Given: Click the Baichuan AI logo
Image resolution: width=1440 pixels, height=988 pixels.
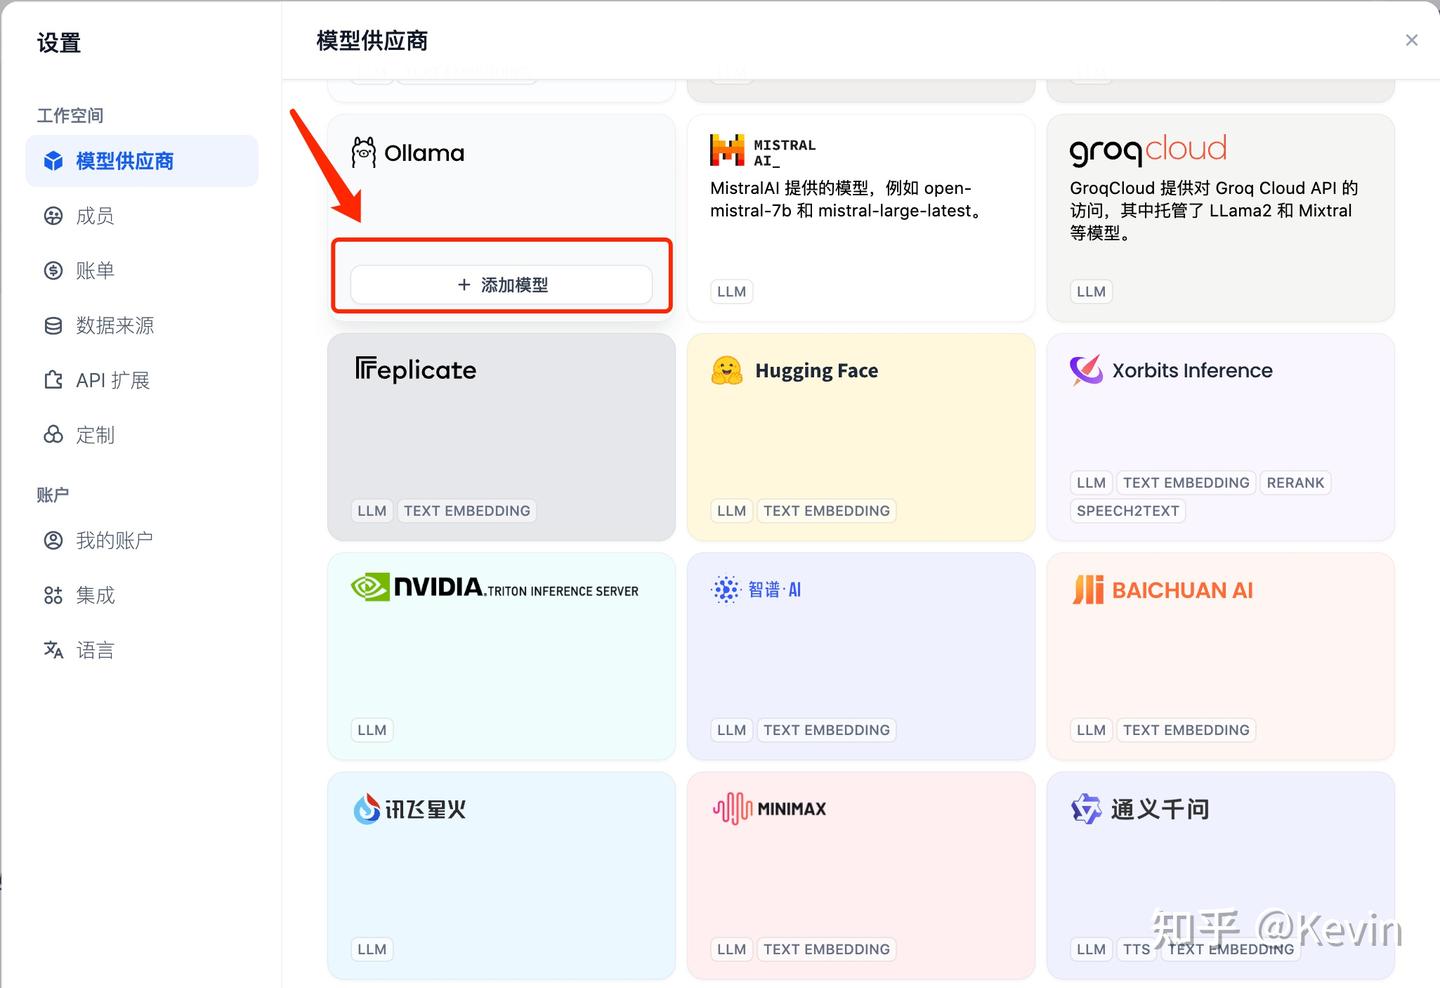Looking at the screenshot, I should [1162, 590].
